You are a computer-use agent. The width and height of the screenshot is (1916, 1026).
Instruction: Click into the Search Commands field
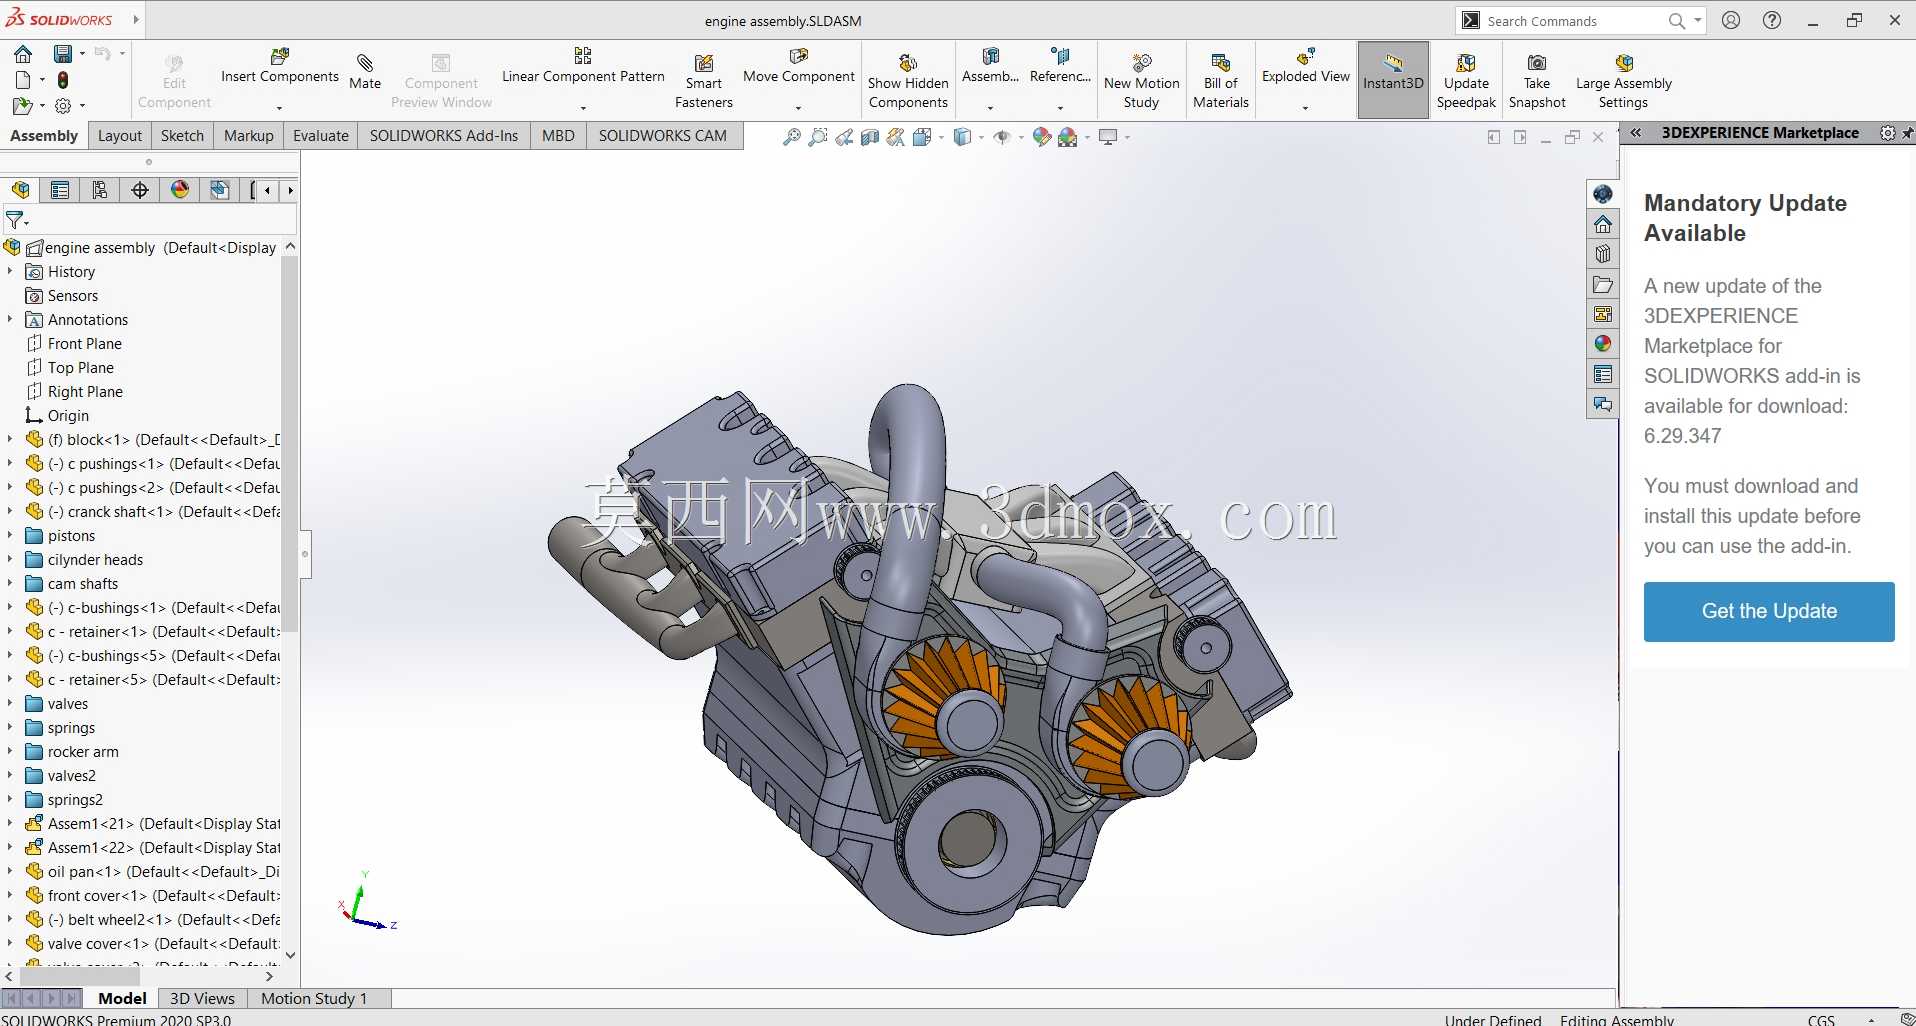pyautogui.click(x=1573, y=21)
